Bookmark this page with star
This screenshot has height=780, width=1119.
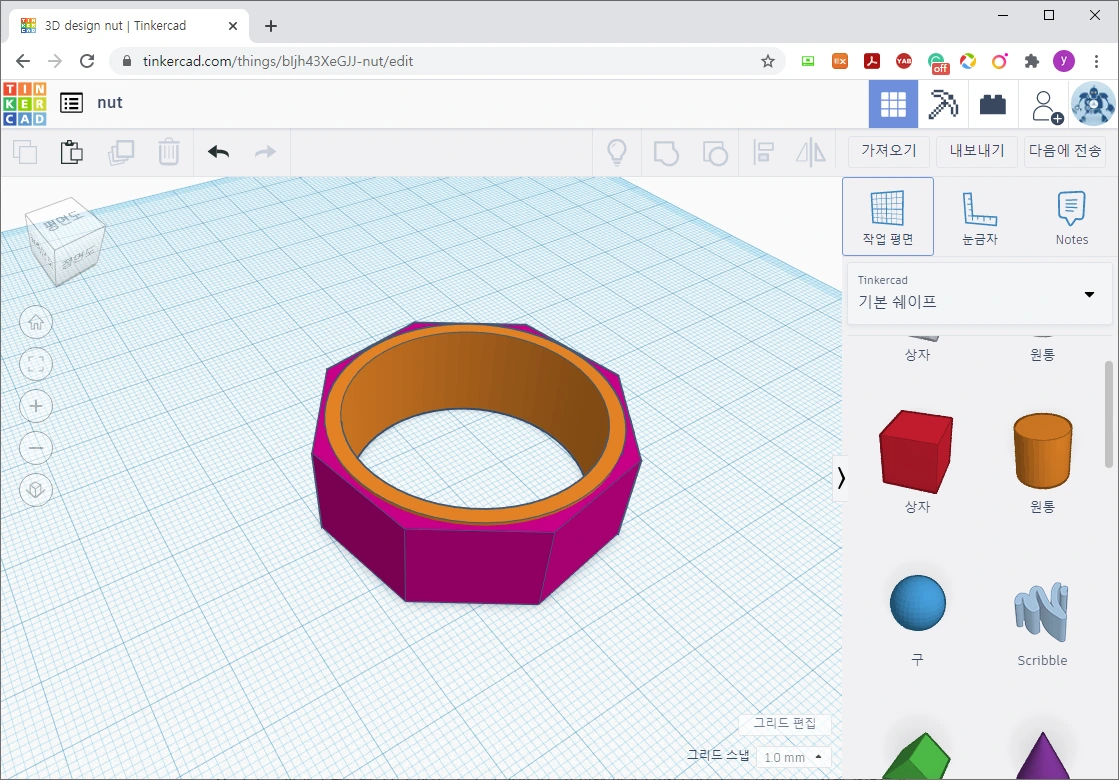[x=767, y=61]
